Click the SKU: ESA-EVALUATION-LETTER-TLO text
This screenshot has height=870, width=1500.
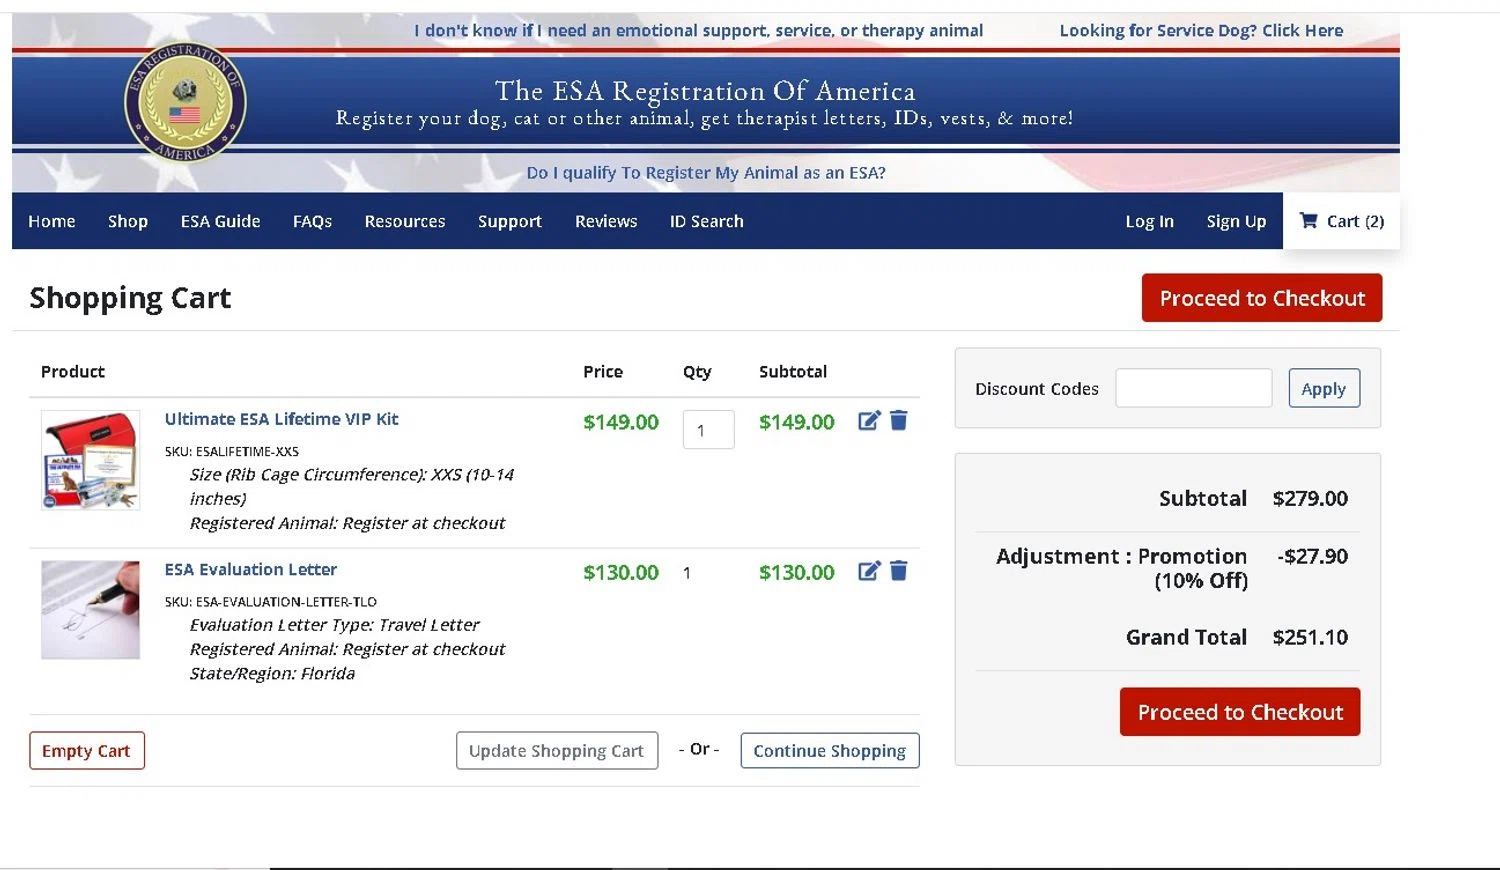[x=271, y=602]
